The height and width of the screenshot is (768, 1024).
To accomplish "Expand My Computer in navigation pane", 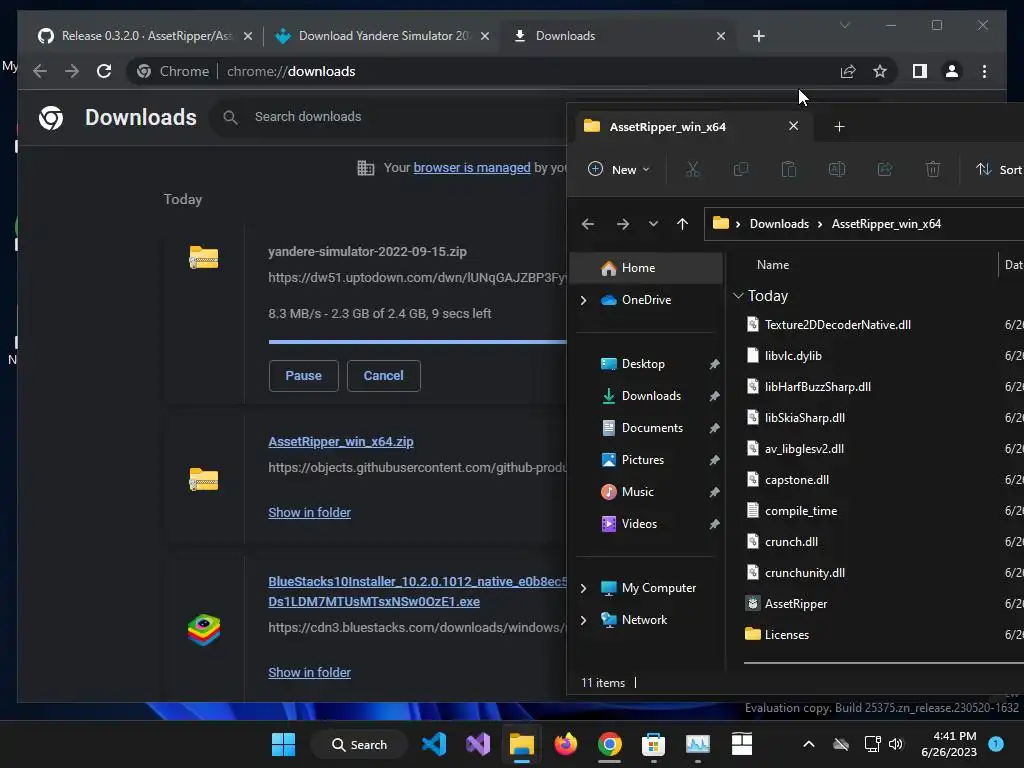I will 583,588.
